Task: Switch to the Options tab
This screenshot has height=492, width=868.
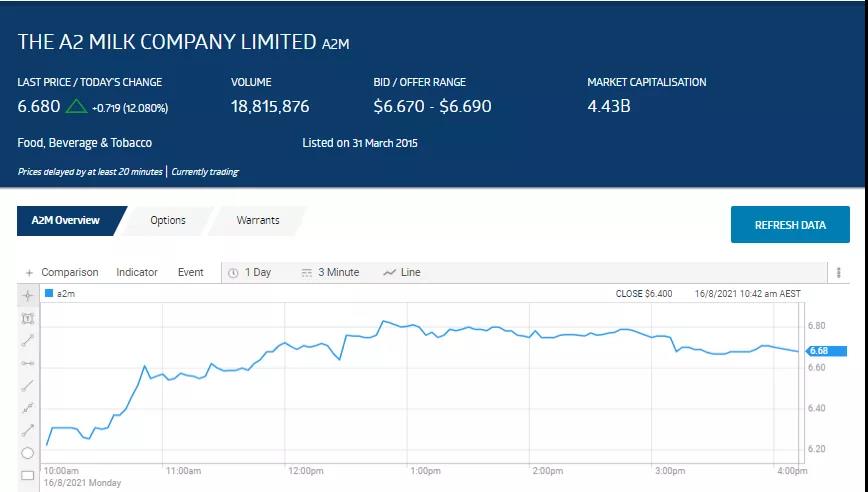Action: [168, 220]
